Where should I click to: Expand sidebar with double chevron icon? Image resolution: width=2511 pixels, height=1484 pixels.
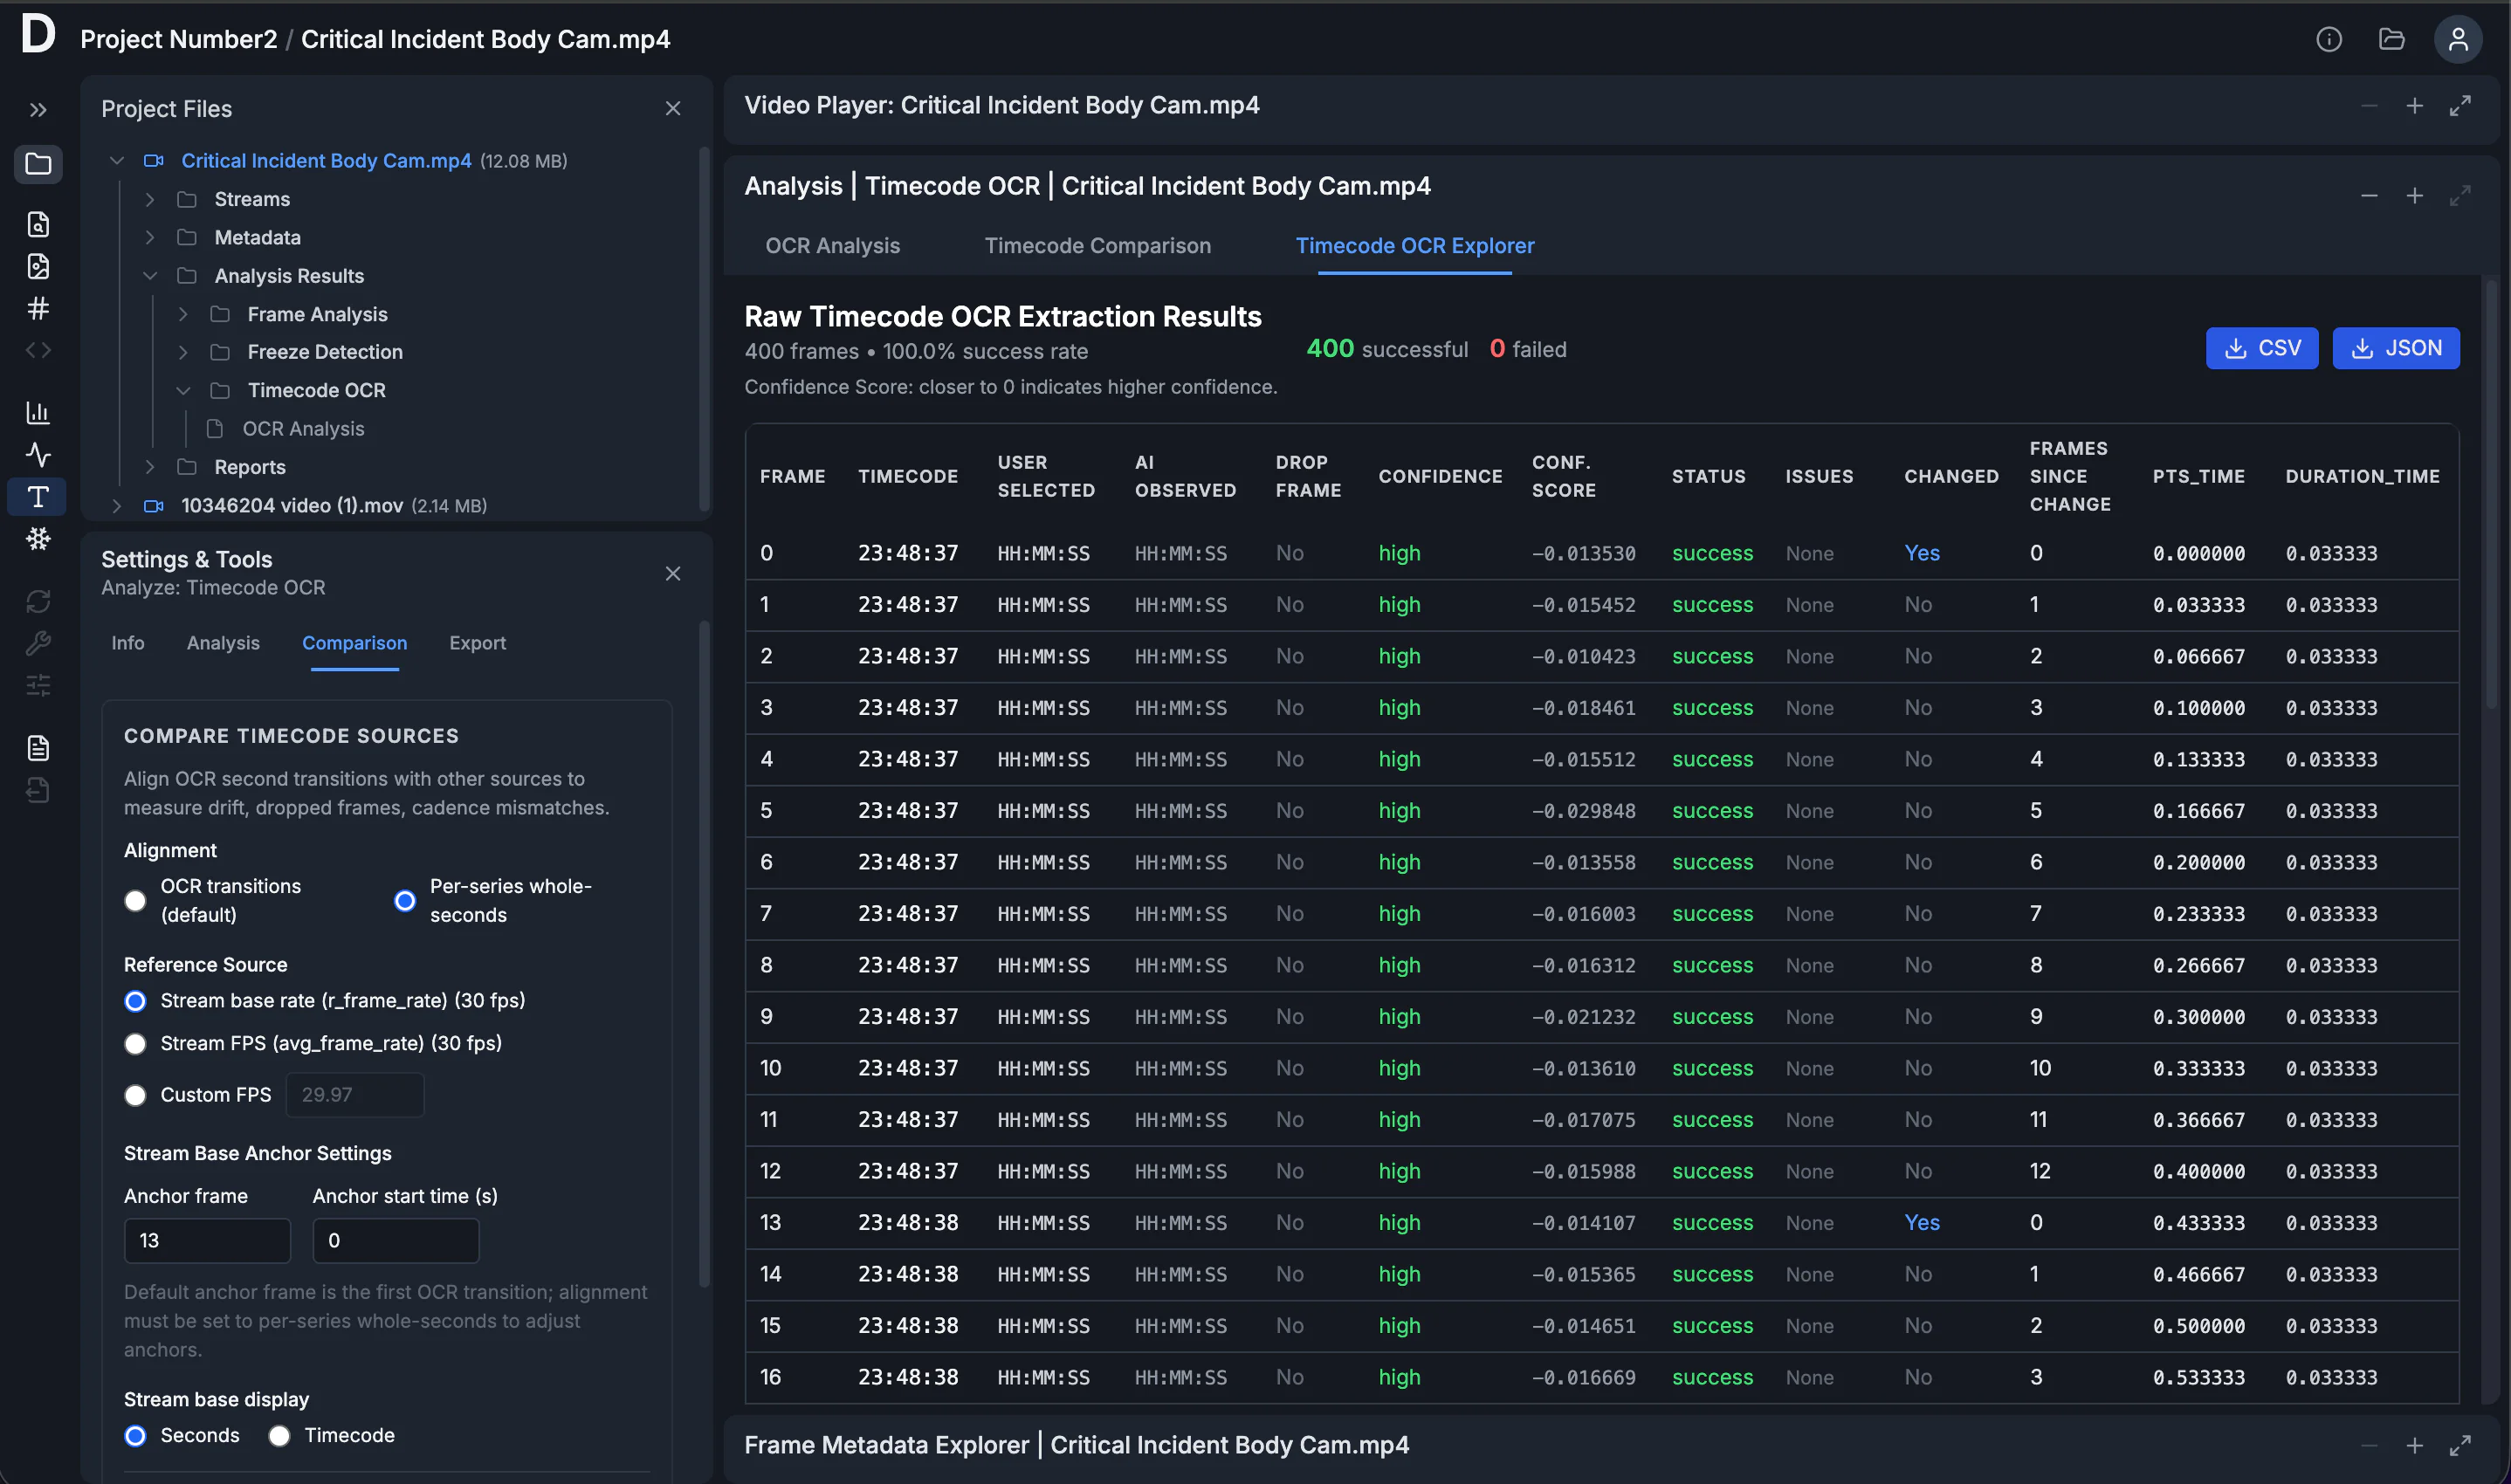(38, 110)
